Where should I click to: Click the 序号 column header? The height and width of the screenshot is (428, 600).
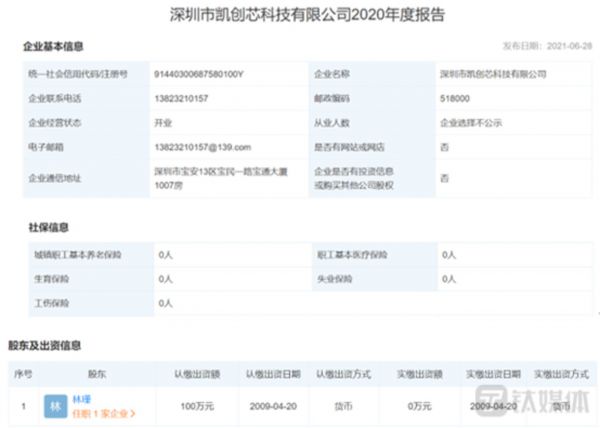pyautogui.click(x=23, y=373)
